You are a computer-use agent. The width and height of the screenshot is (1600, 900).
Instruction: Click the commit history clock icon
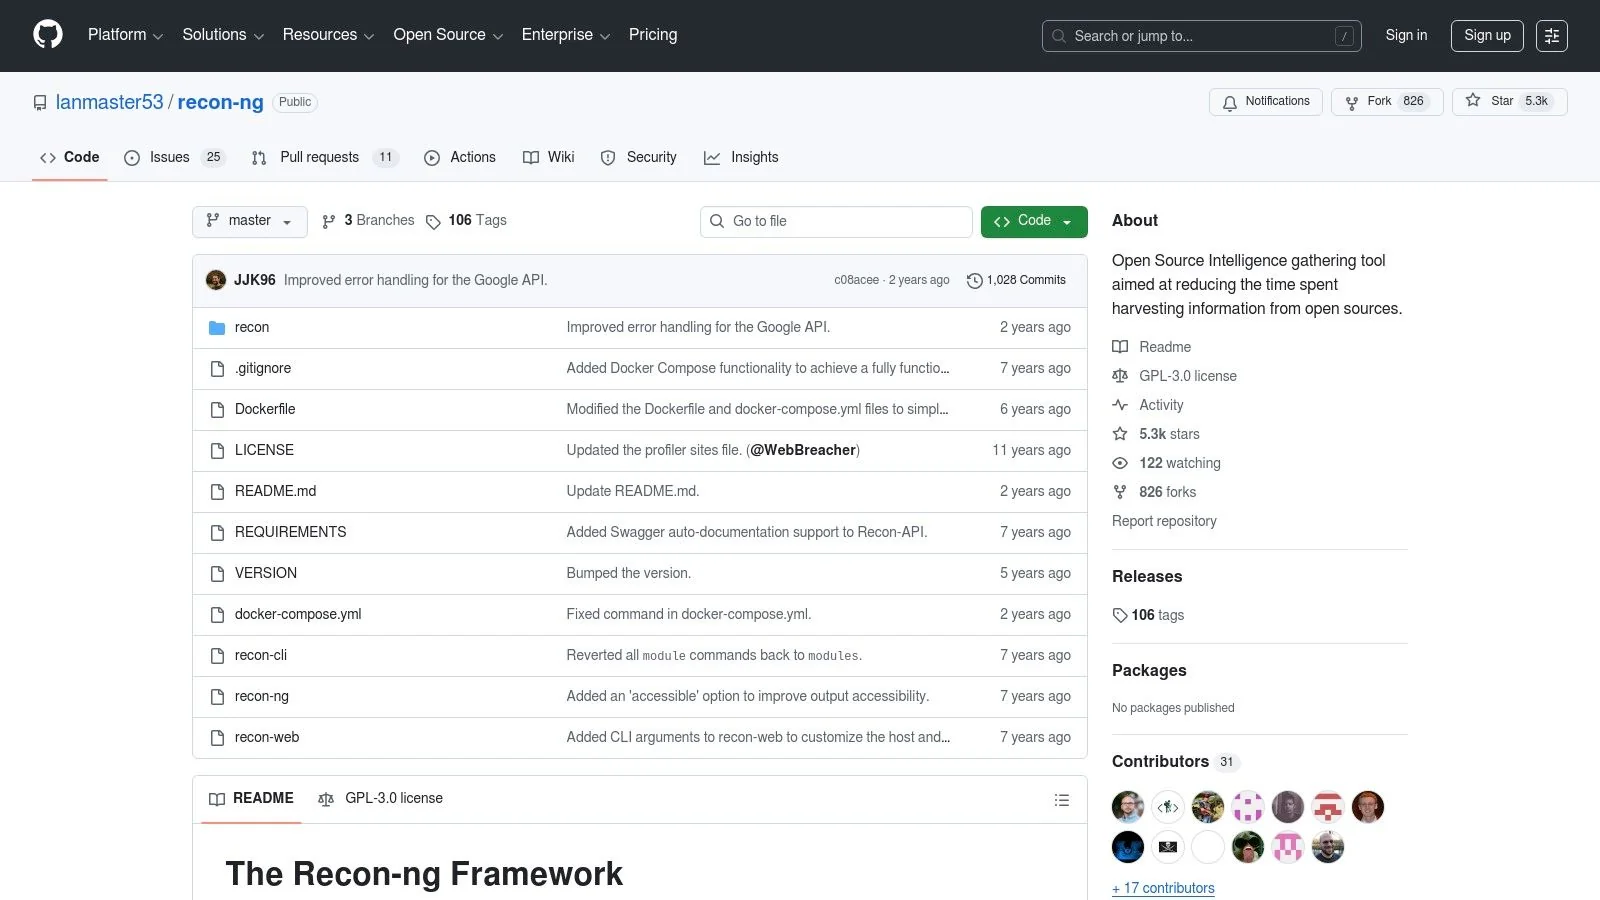coord(974,281)
